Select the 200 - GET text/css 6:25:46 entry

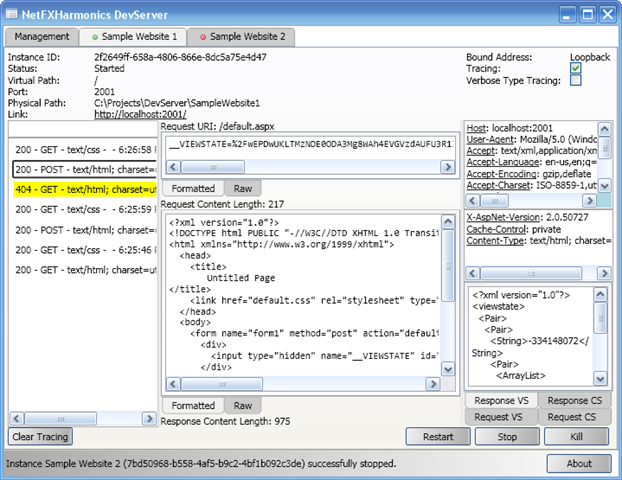point(85,250)
